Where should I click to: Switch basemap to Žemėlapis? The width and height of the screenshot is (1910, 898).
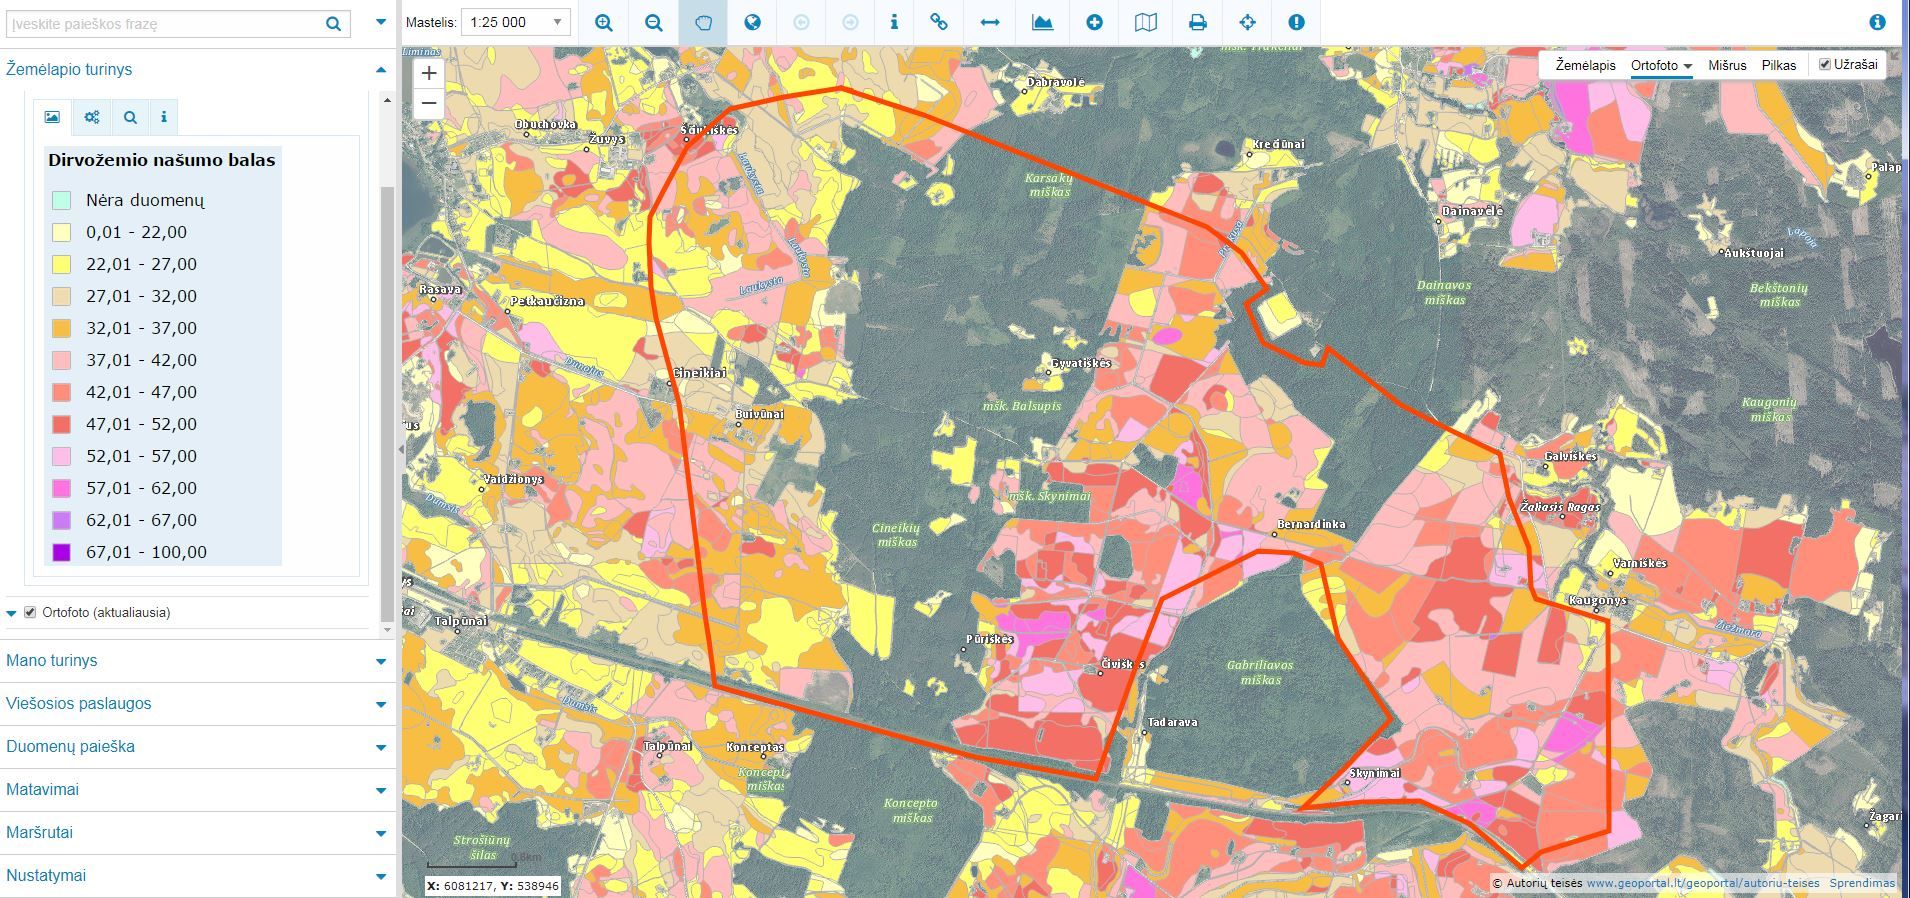coord(1585,65)
